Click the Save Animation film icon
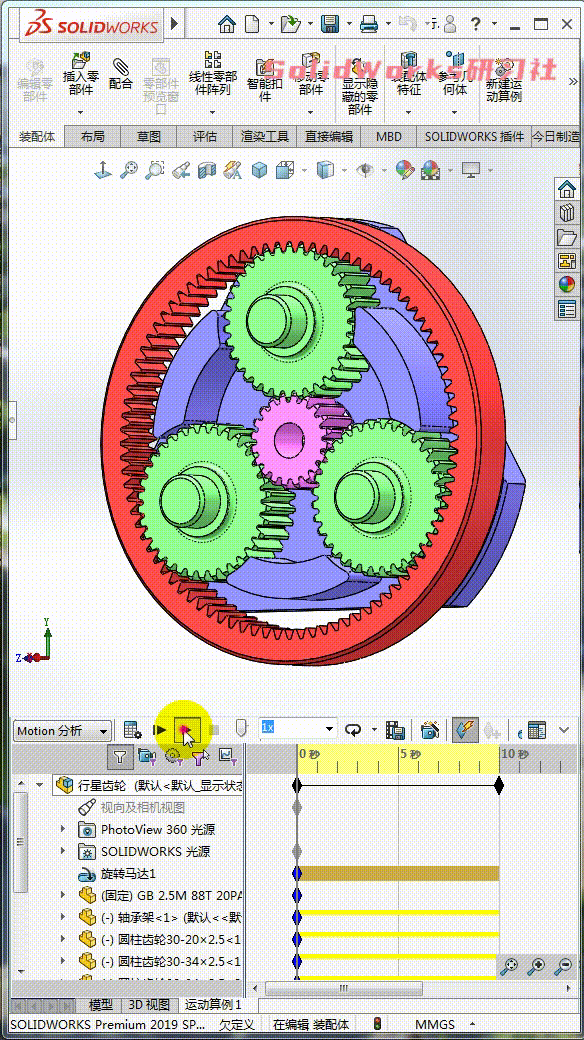The image size is (584, 1040). (395, 730)
